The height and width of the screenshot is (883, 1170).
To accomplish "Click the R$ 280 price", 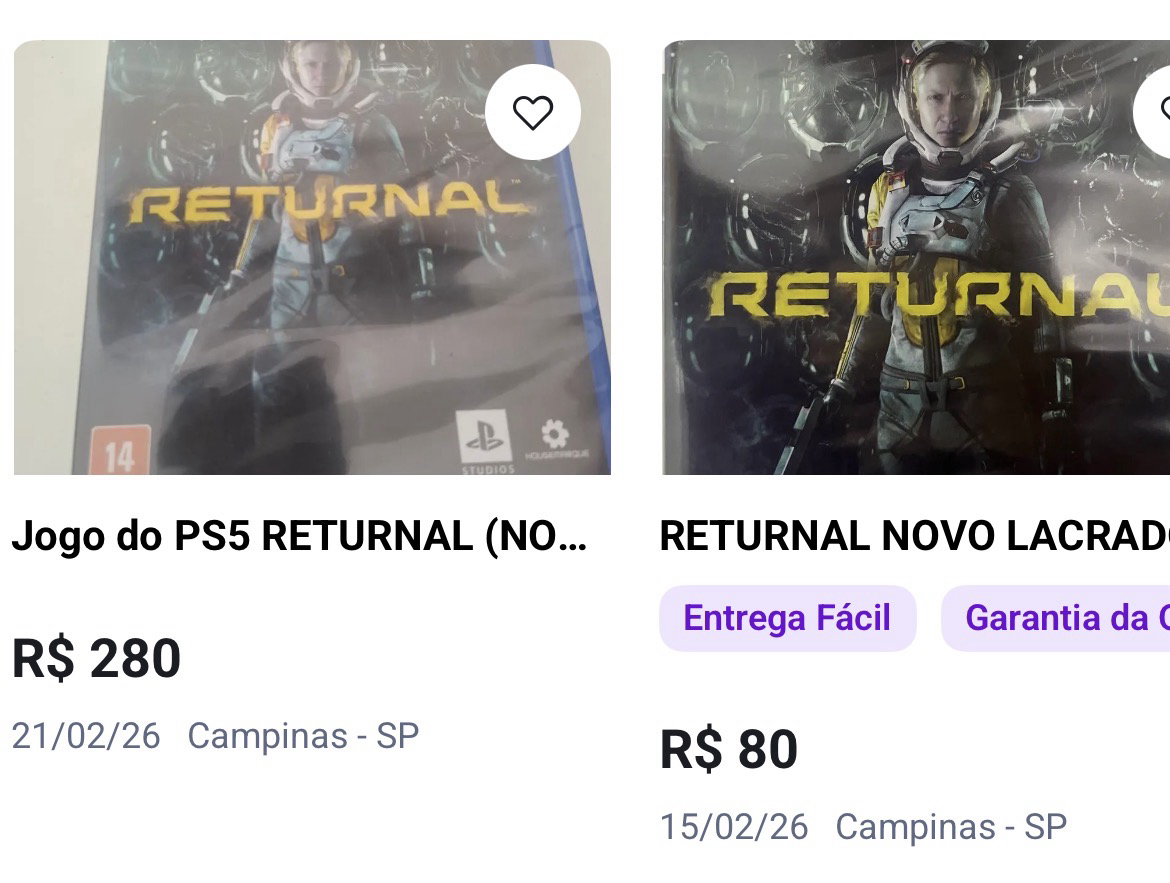I will pos(96,658).
